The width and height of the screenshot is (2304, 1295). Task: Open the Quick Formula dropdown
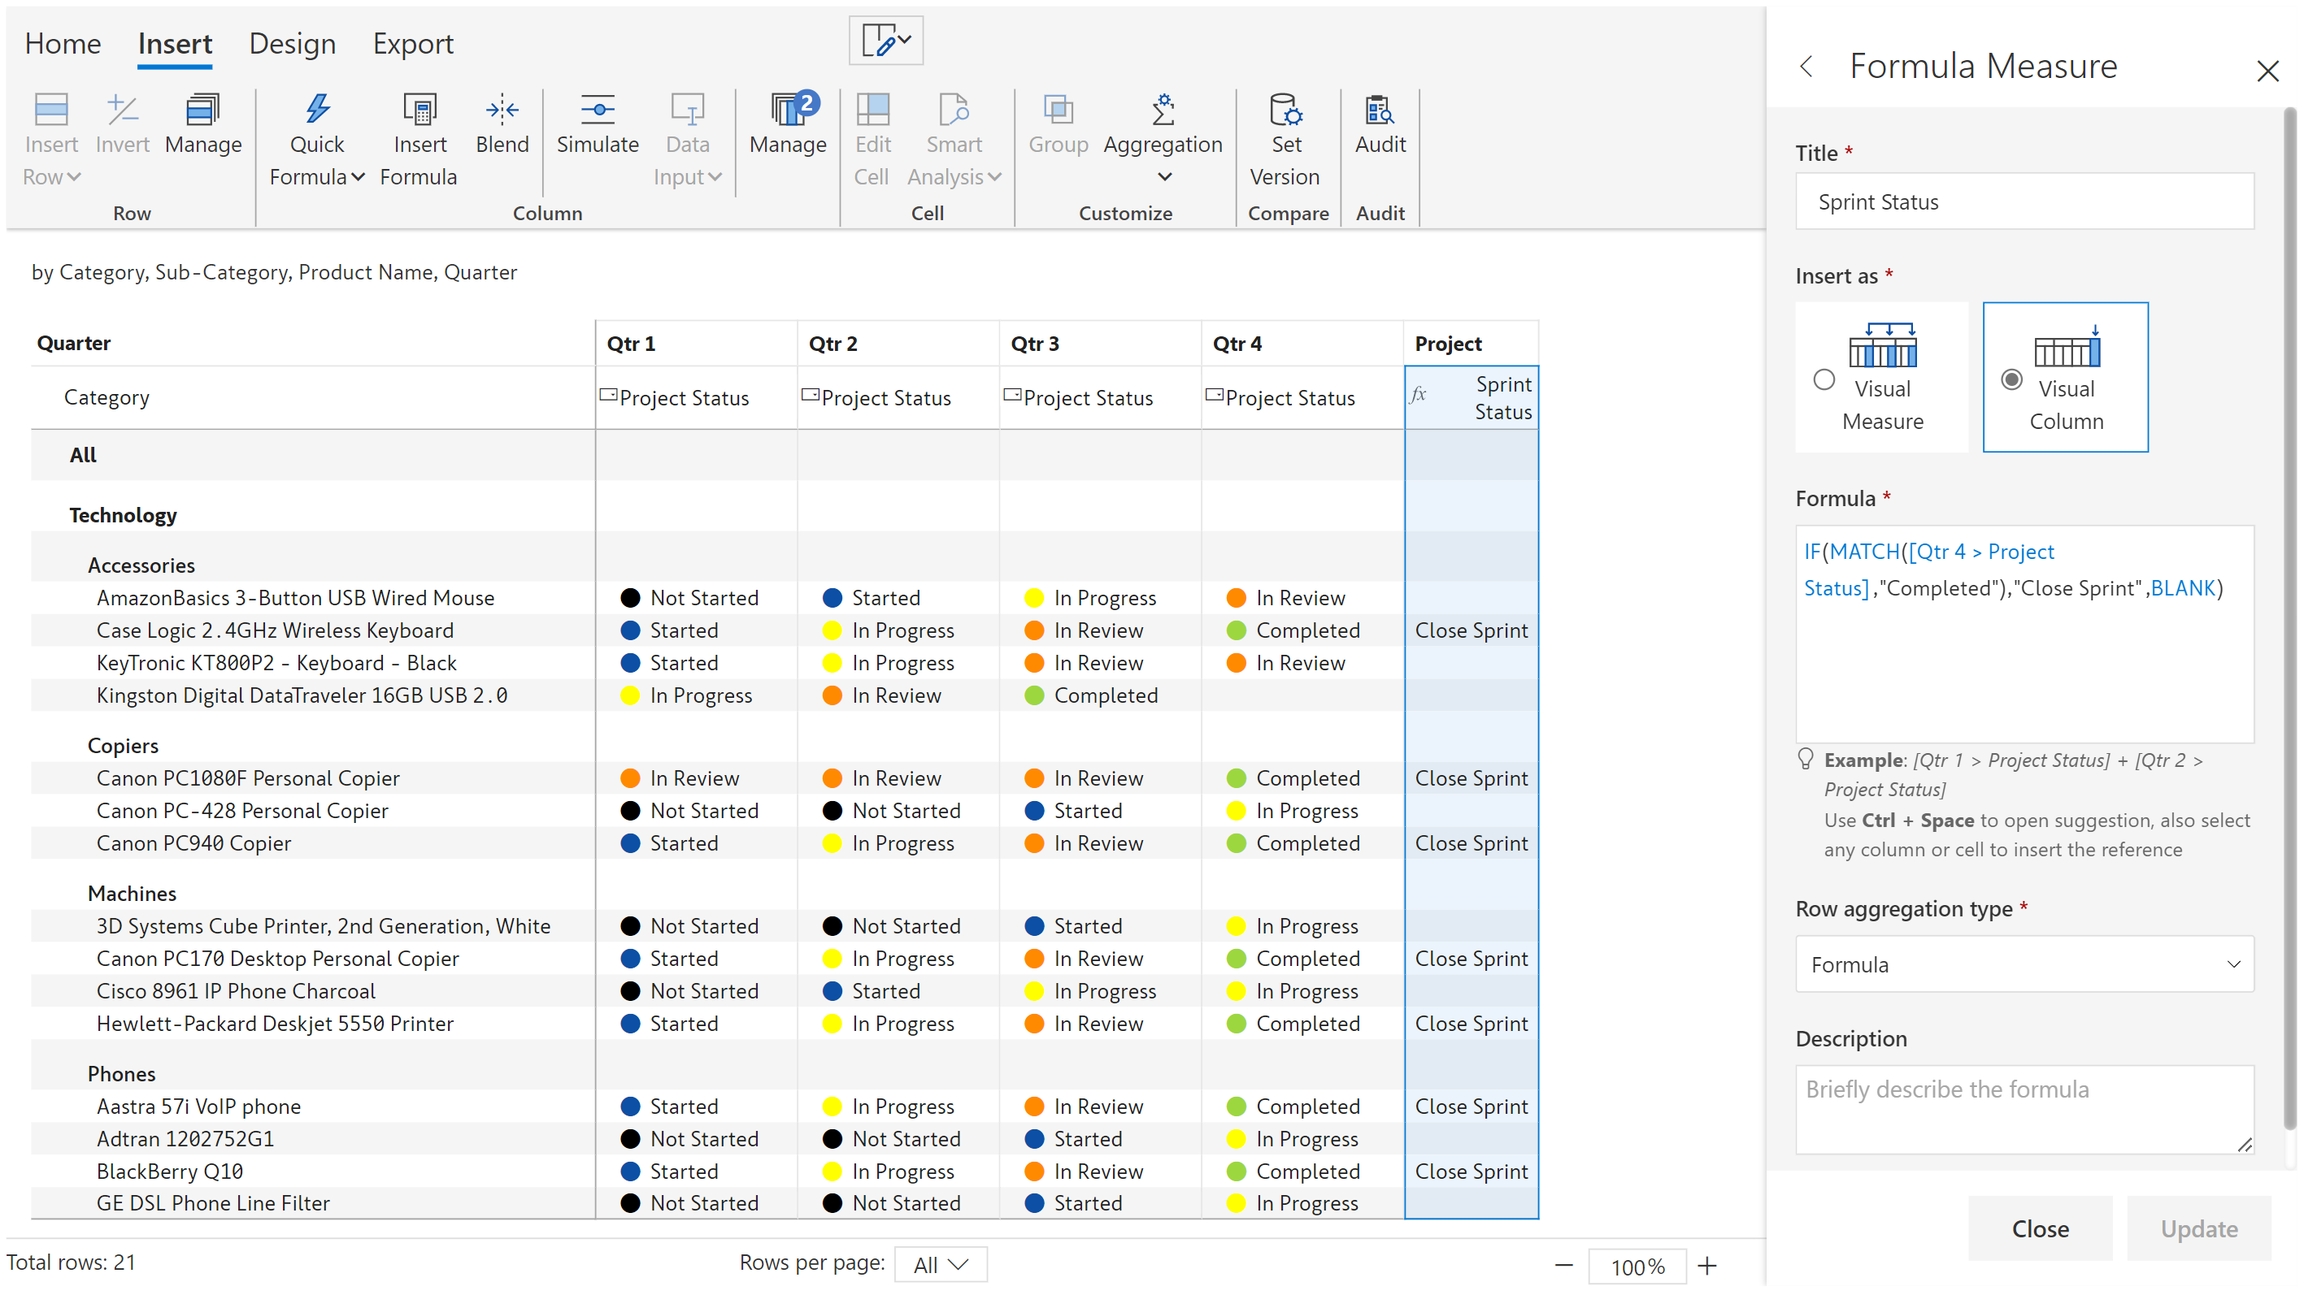point(317,160)
